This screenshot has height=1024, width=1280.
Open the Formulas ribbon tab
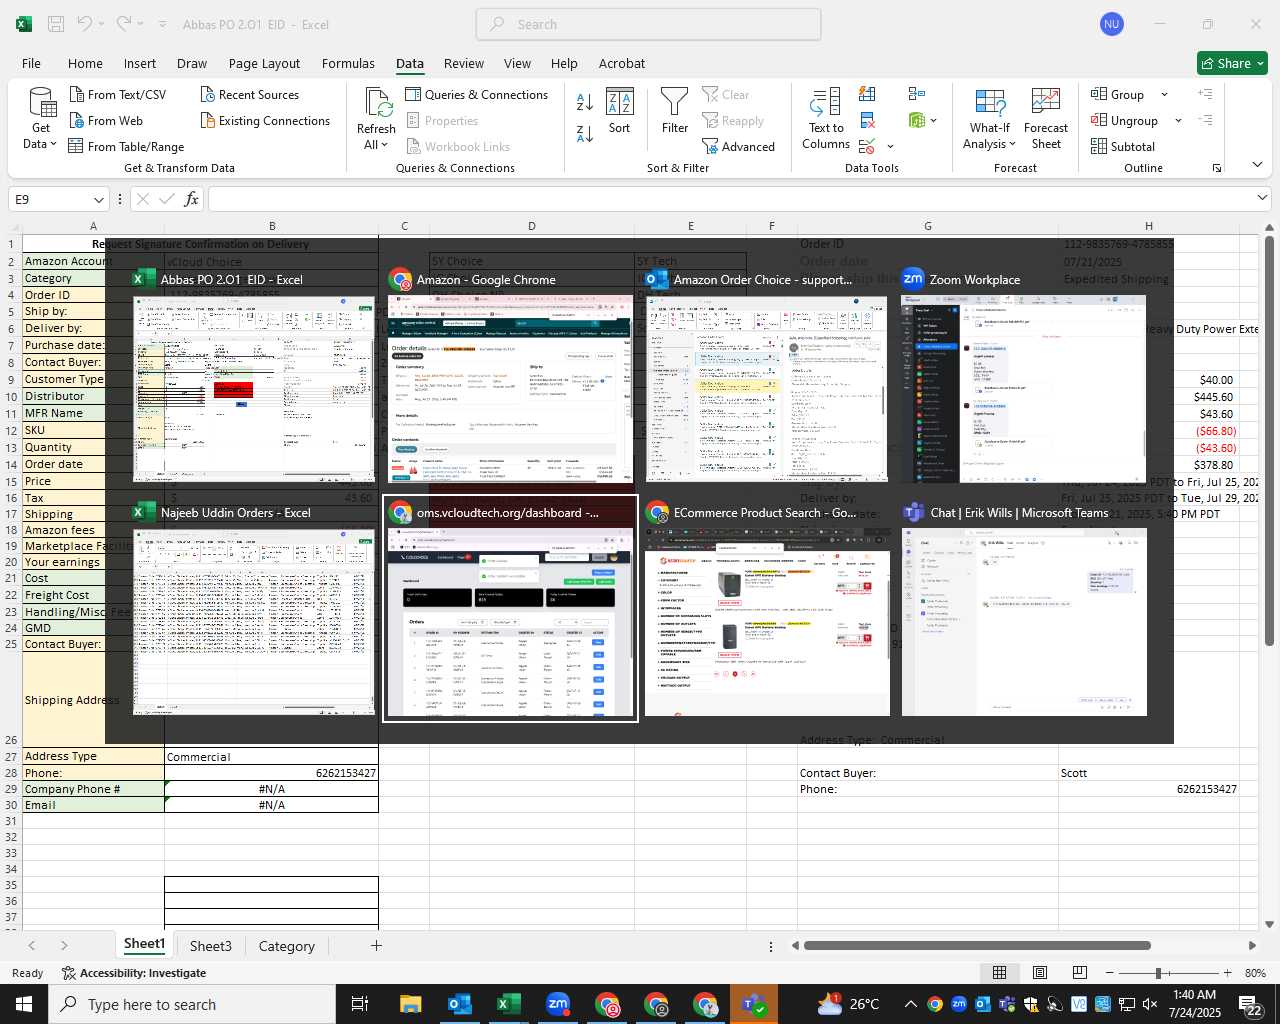(x=348, y=63)
